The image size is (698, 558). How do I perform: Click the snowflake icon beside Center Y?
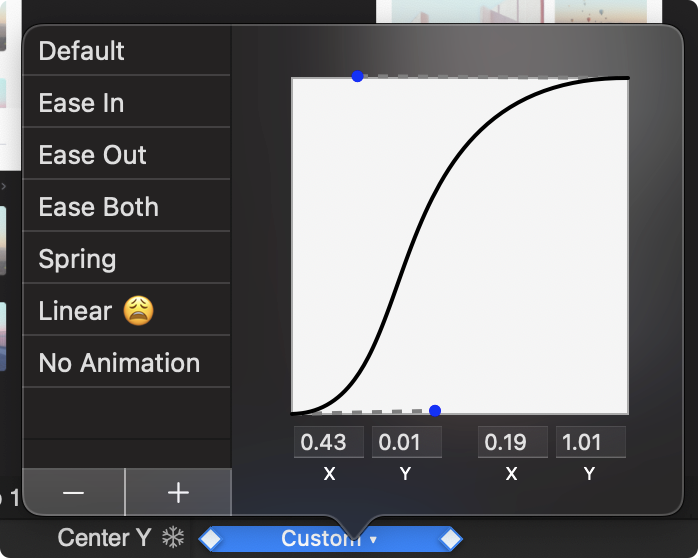[174, 538]
